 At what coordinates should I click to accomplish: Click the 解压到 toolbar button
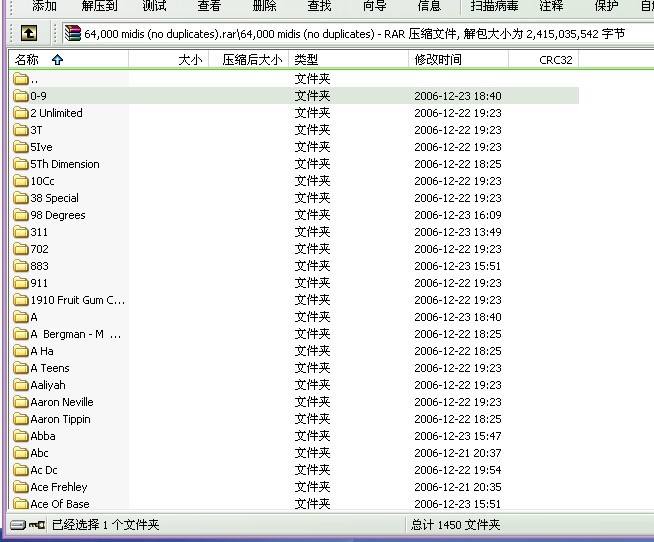point(100,6)
